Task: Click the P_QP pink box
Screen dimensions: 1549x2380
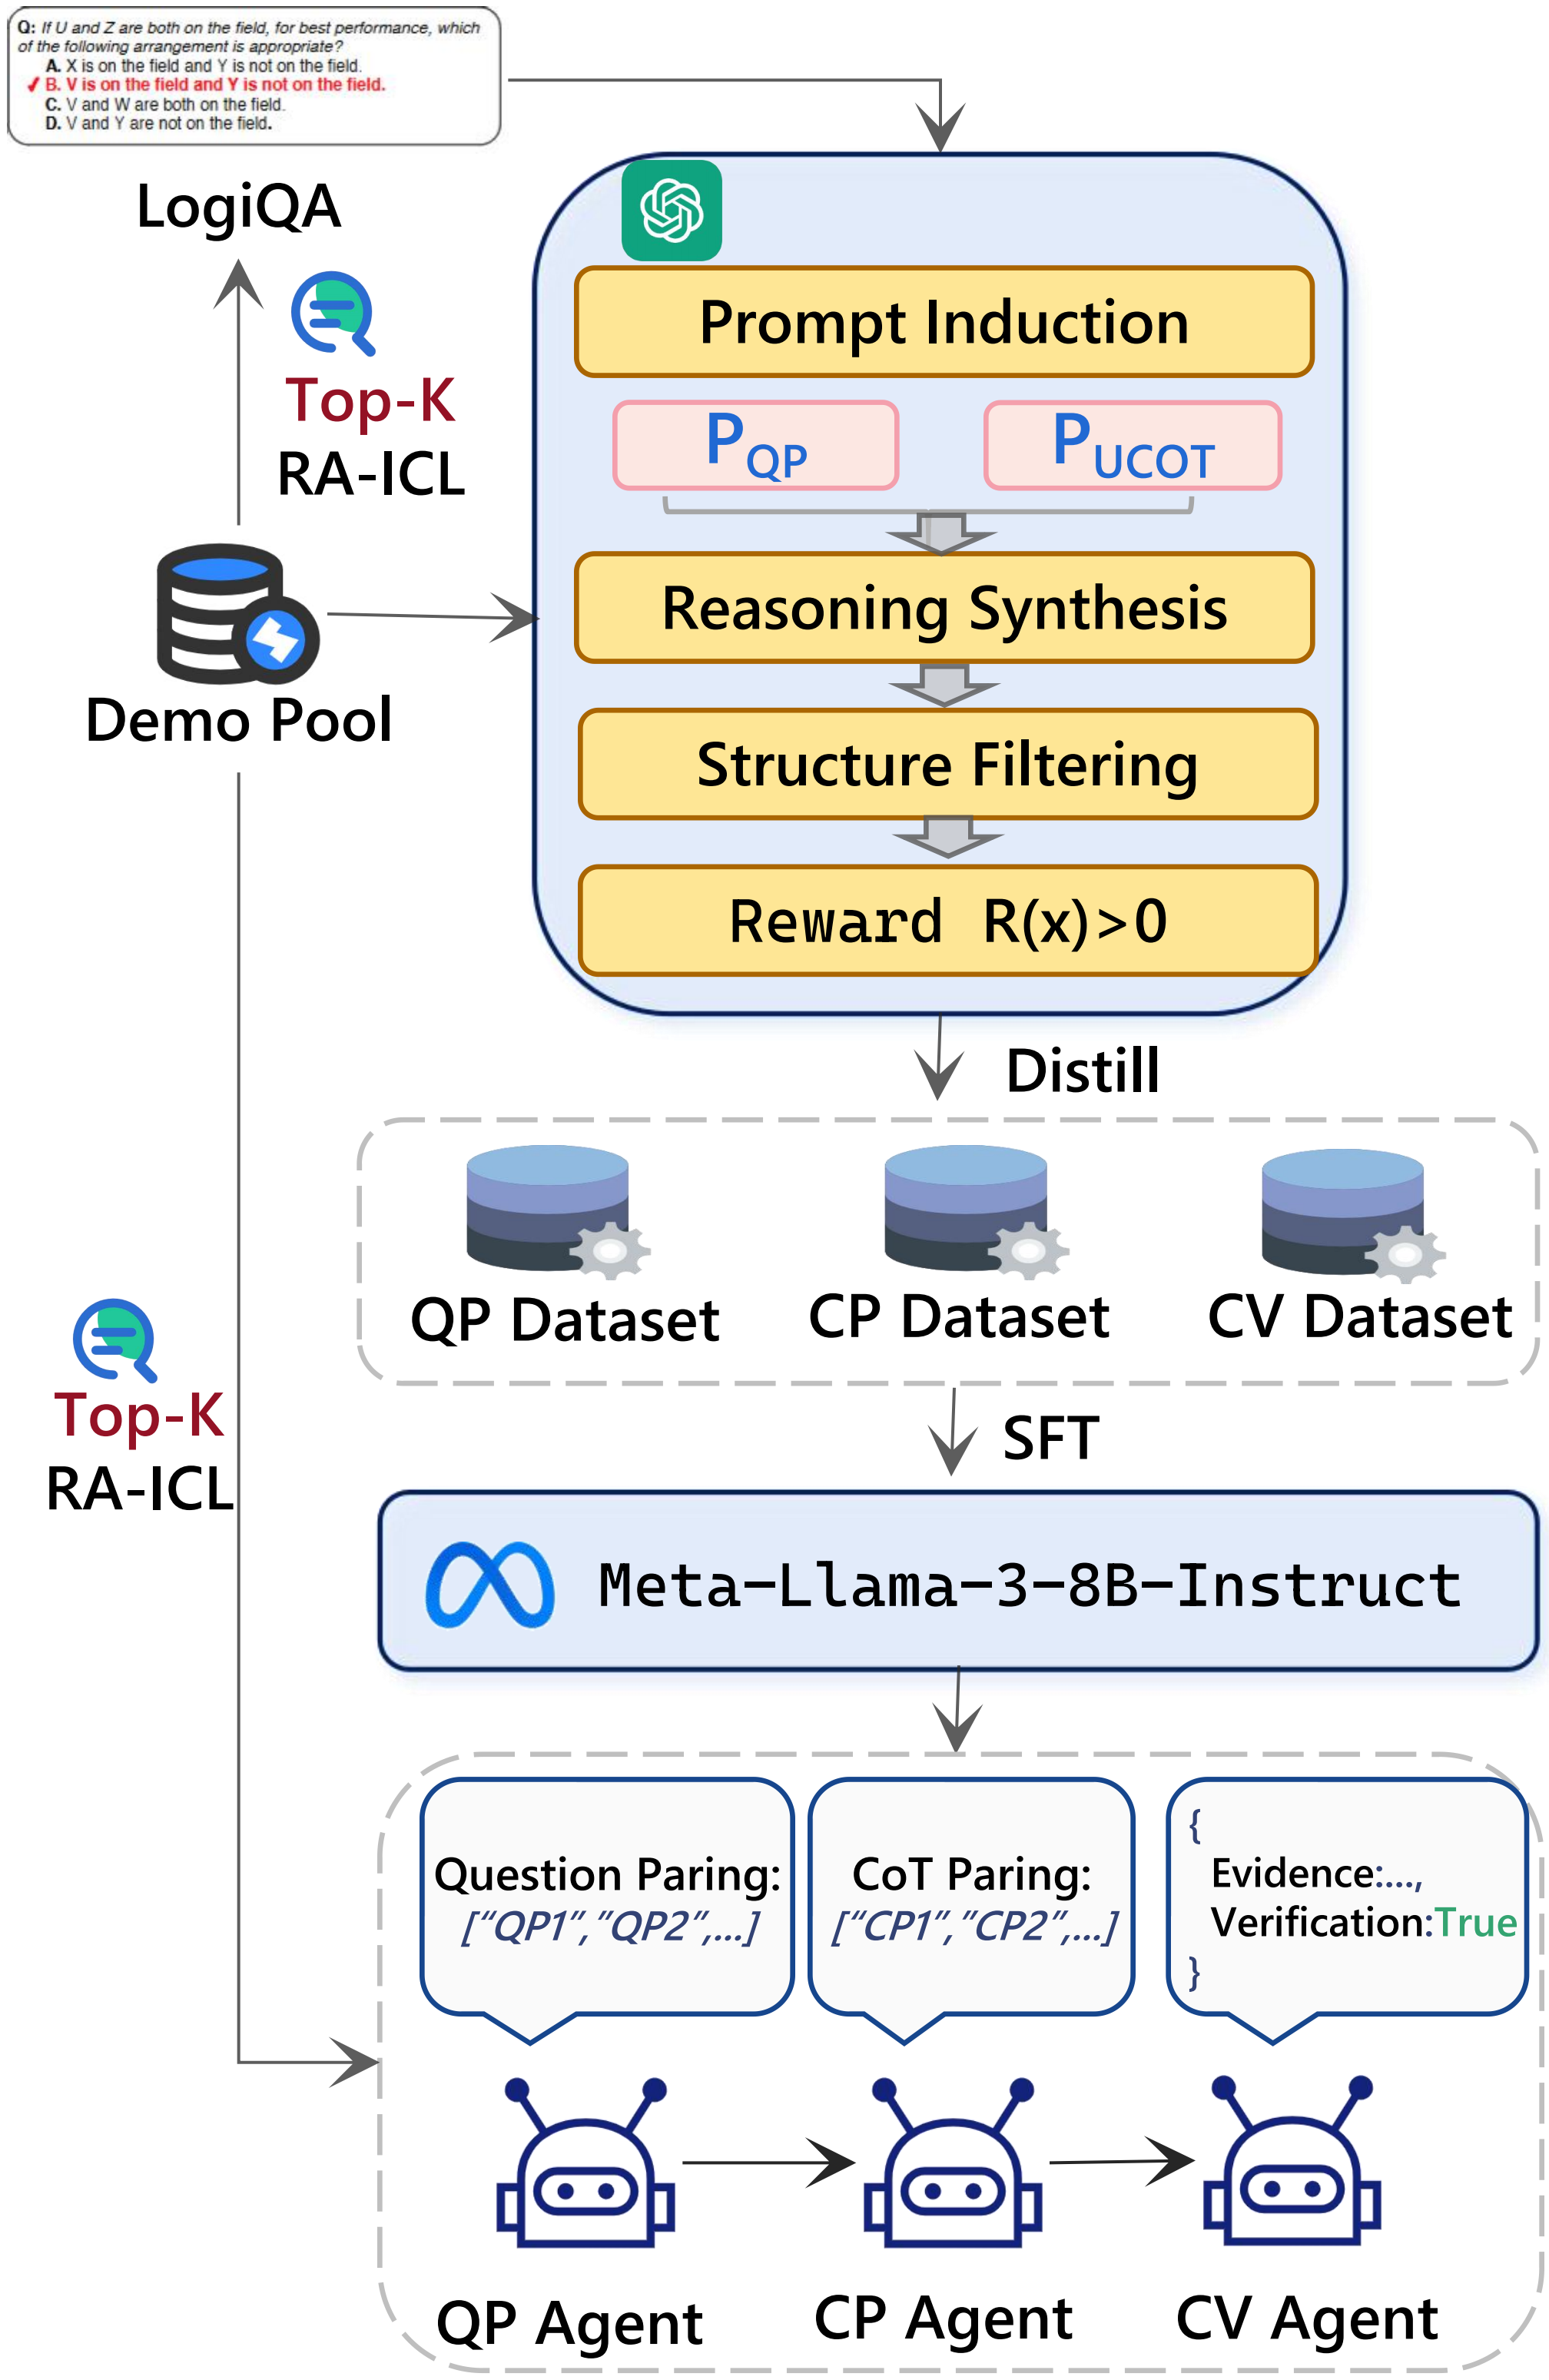Action: click(x=756, y=445)
